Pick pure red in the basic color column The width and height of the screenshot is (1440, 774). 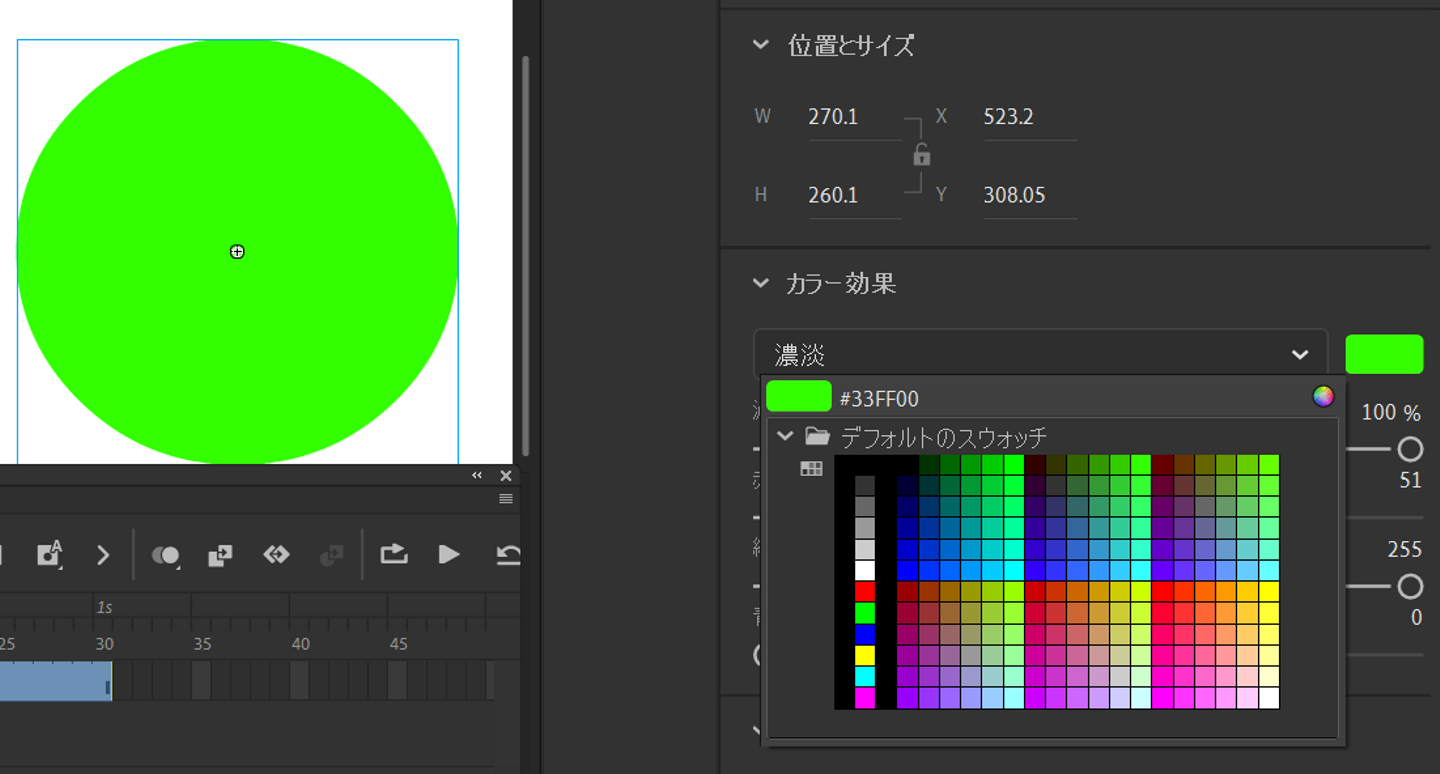click(x=865, y=591)
